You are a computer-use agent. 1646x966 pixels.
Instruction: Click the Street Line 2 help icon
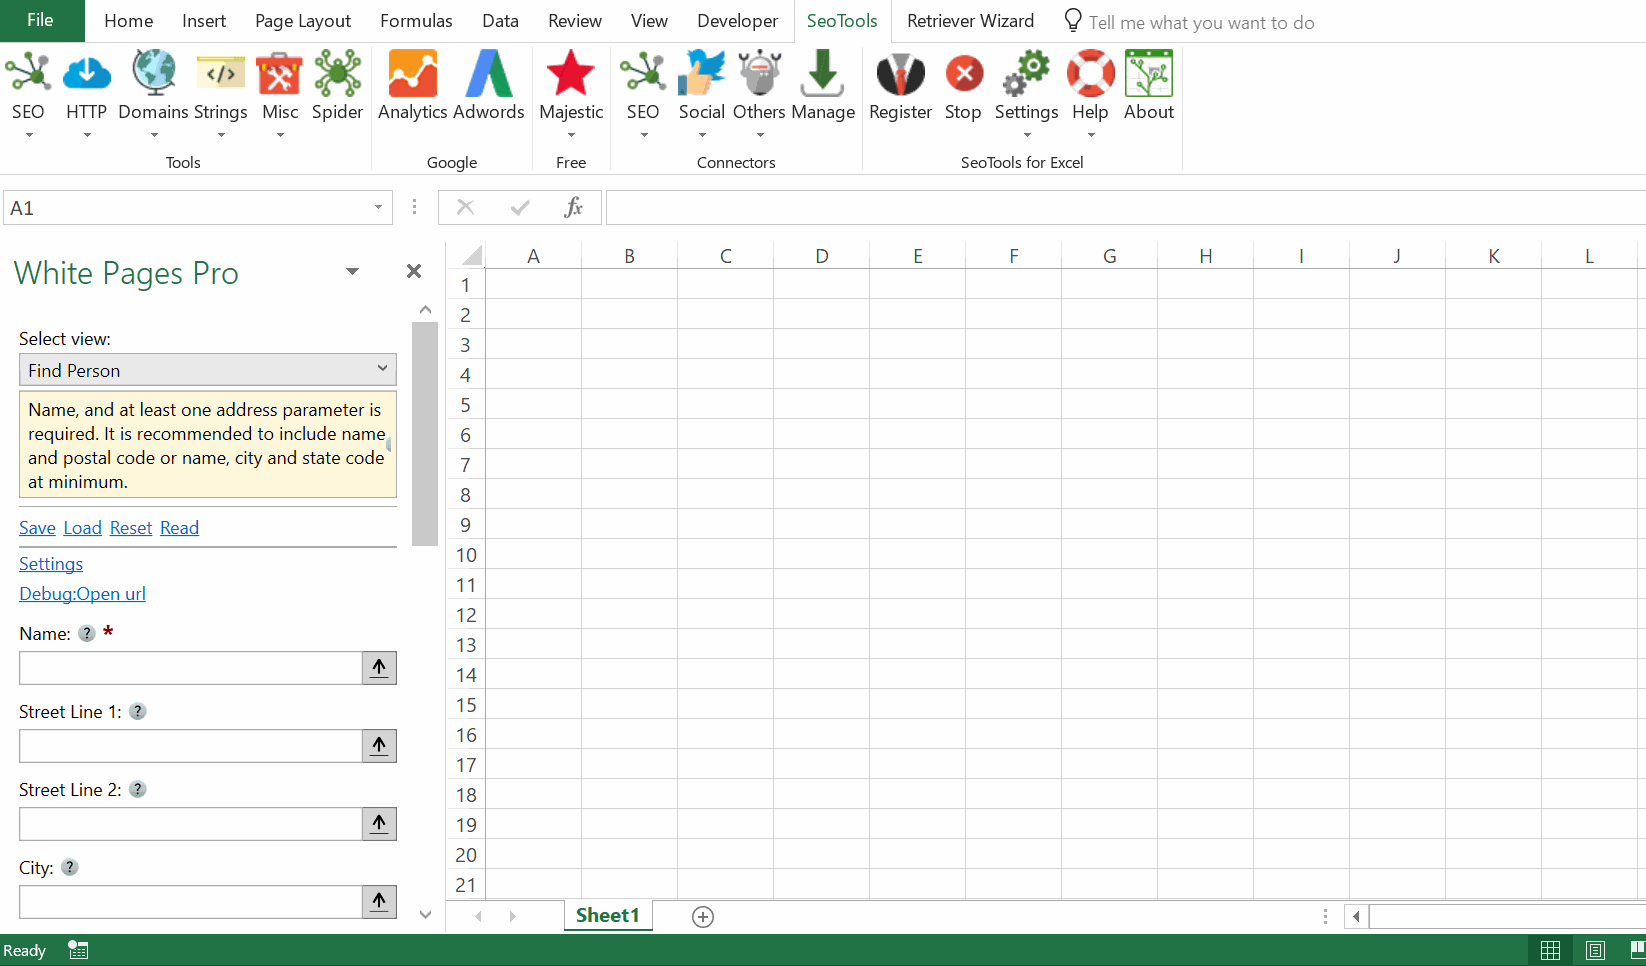coord(138,789)
